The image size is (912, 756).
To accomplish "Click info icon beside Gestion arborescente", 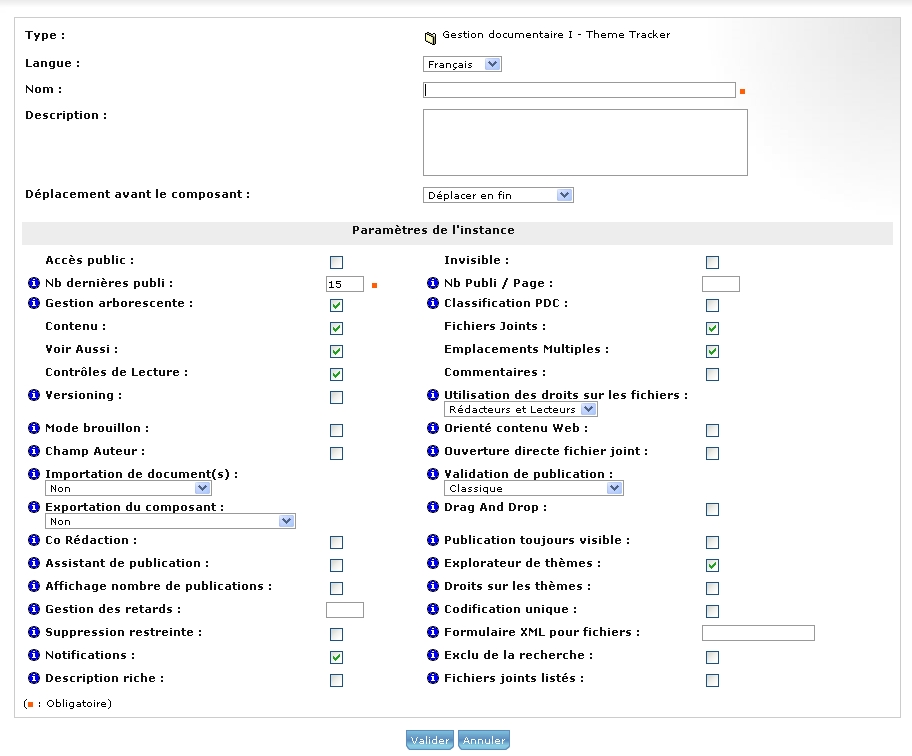I will click(x=34, y=303).
